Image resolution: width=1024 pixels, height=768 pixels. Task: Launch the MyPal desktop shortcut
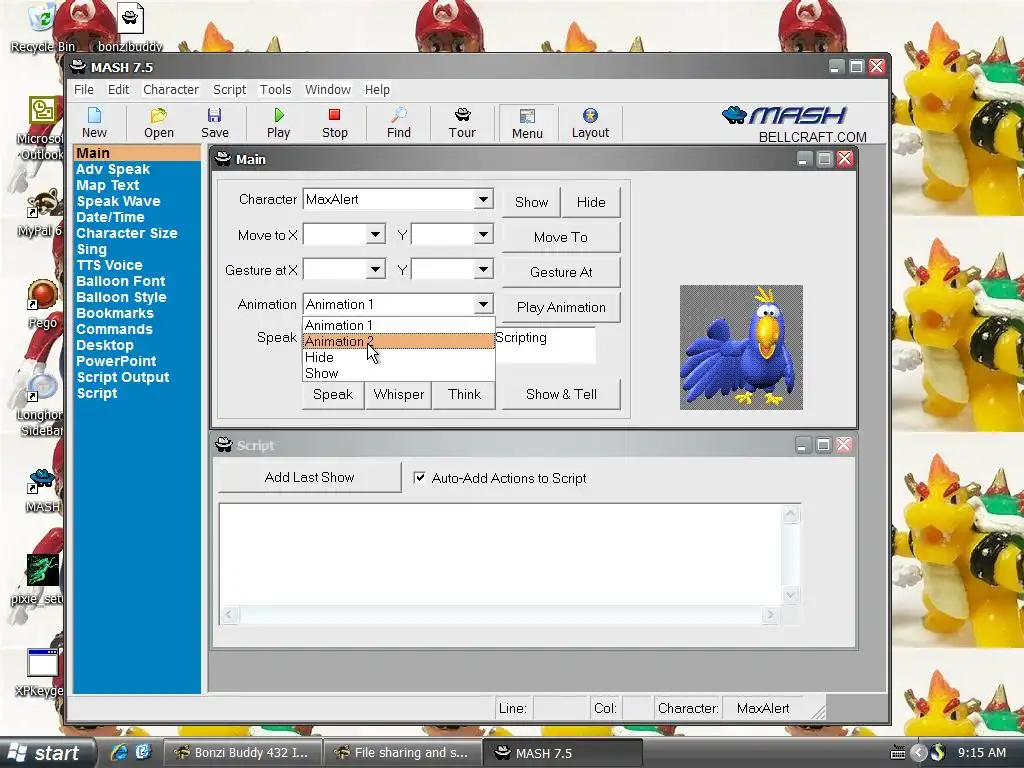click(40, 214)
